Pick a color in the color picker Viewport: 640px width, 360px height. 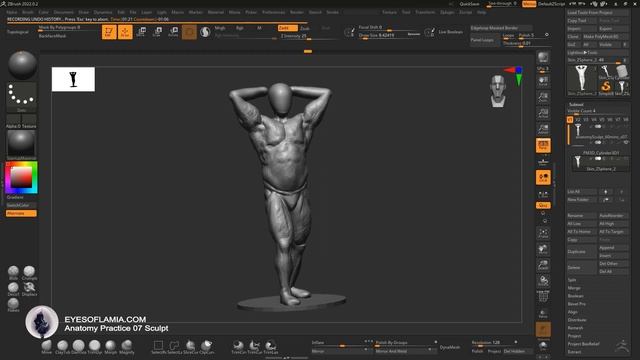[x=21, y=178]
